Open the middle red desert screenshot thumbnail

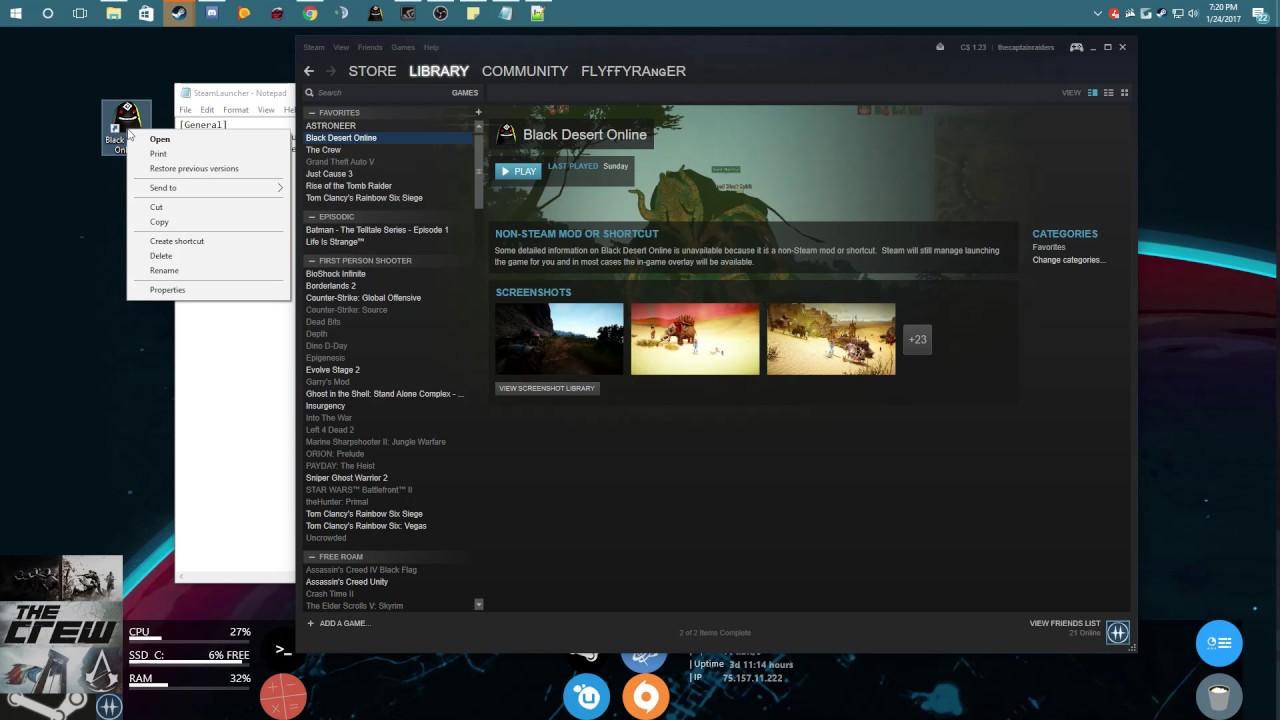[695, 339]
